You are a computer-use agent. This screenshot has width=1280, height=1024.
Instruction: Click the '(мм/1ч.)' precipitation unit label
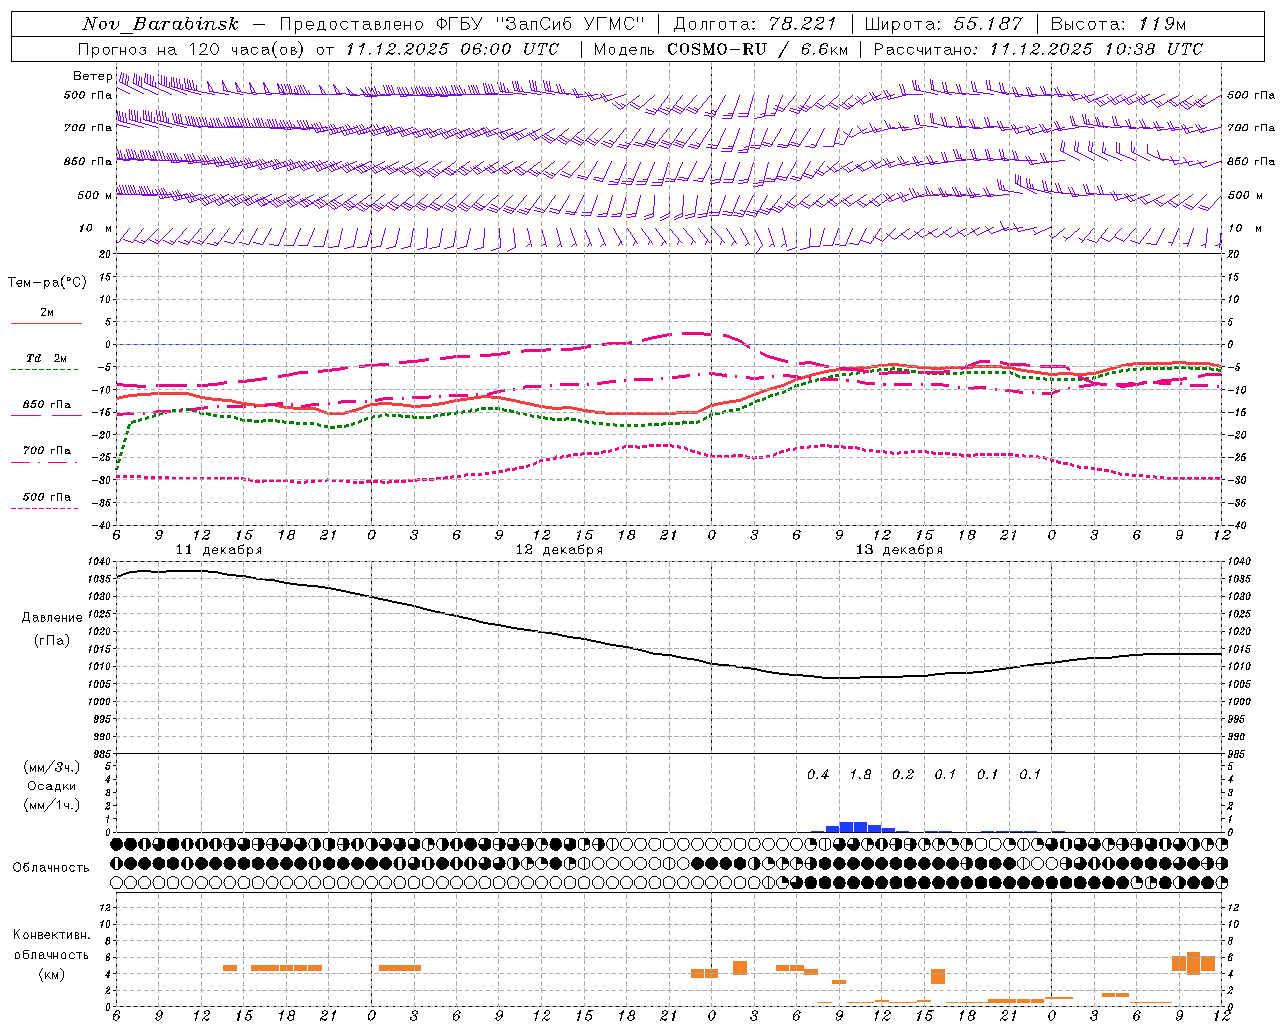52,805
